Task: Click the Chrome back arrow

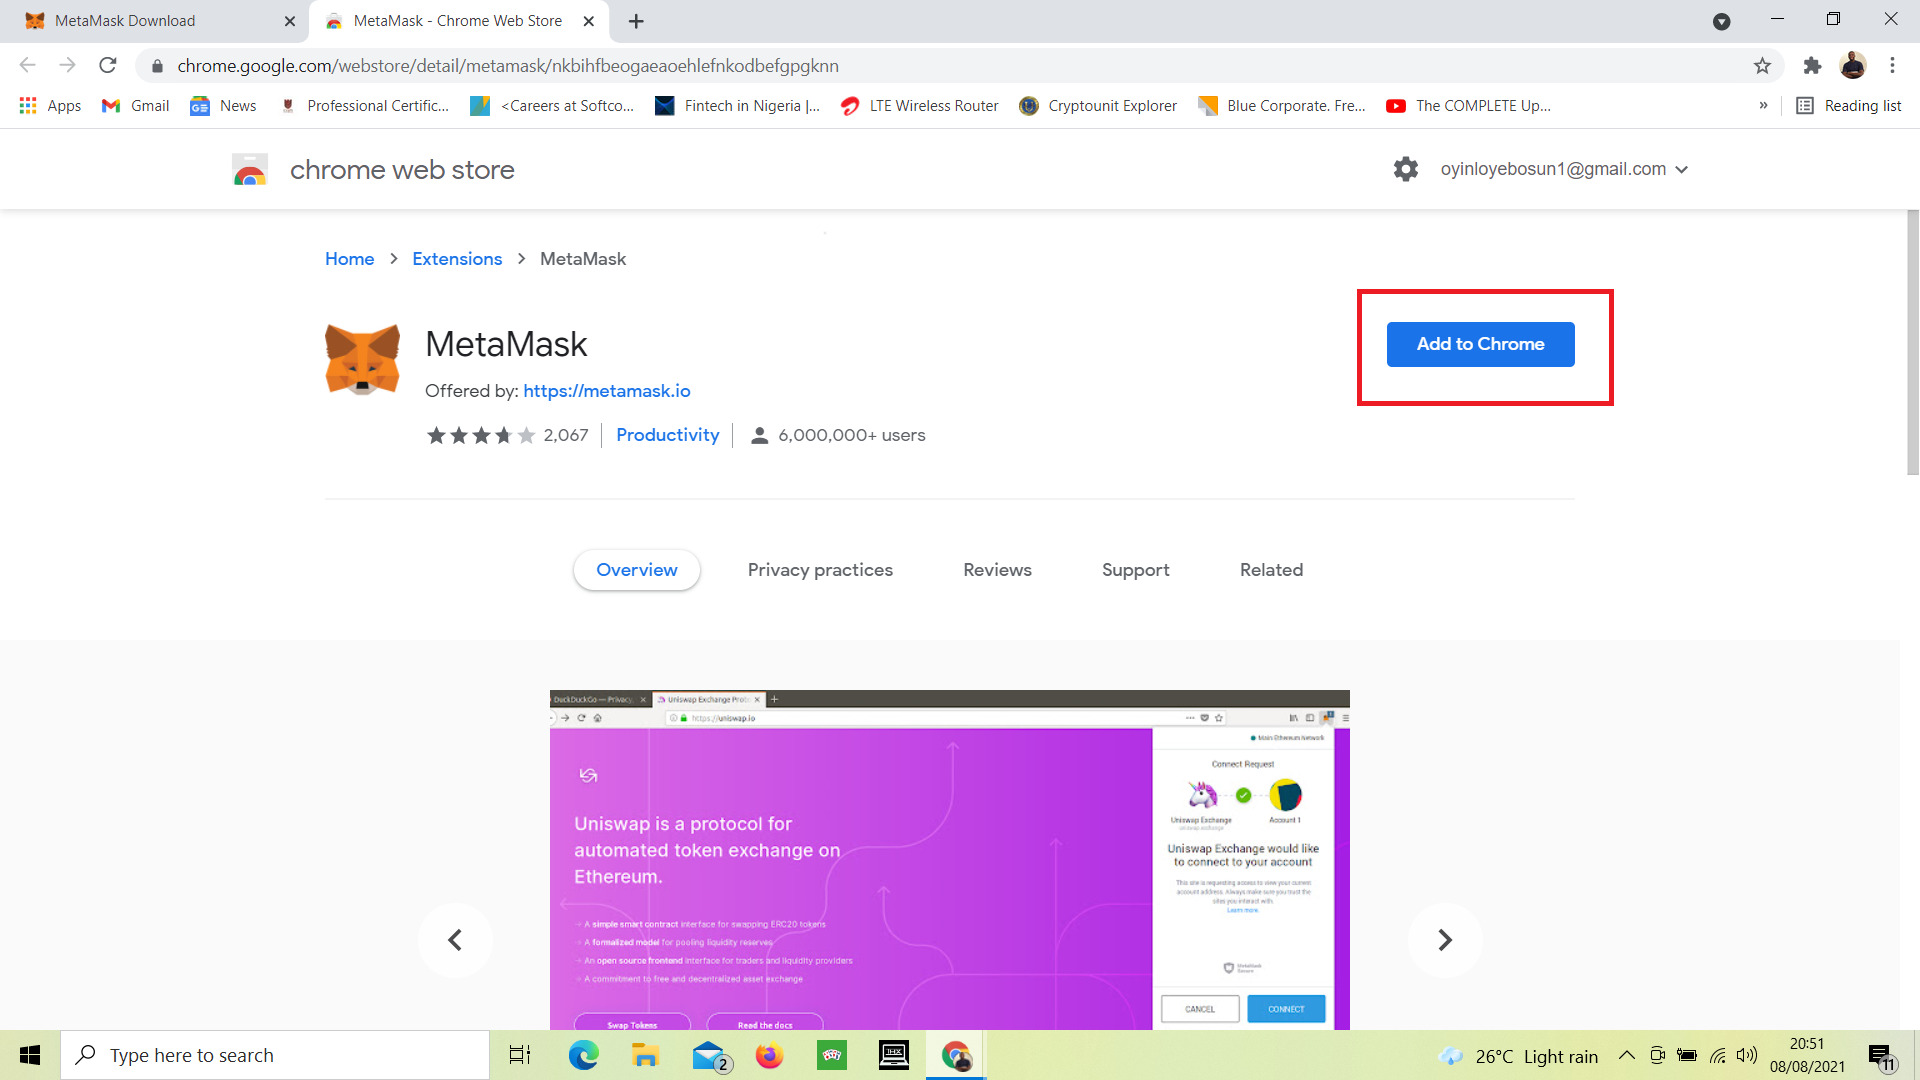Action: click(x=28, y=66)
